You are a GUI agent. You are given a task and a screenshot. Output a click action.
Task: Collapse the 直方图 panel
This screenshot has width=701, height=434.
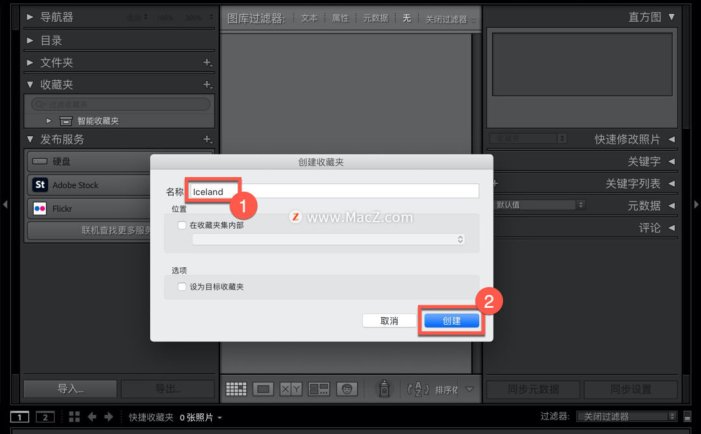click(x=671, y=17)
